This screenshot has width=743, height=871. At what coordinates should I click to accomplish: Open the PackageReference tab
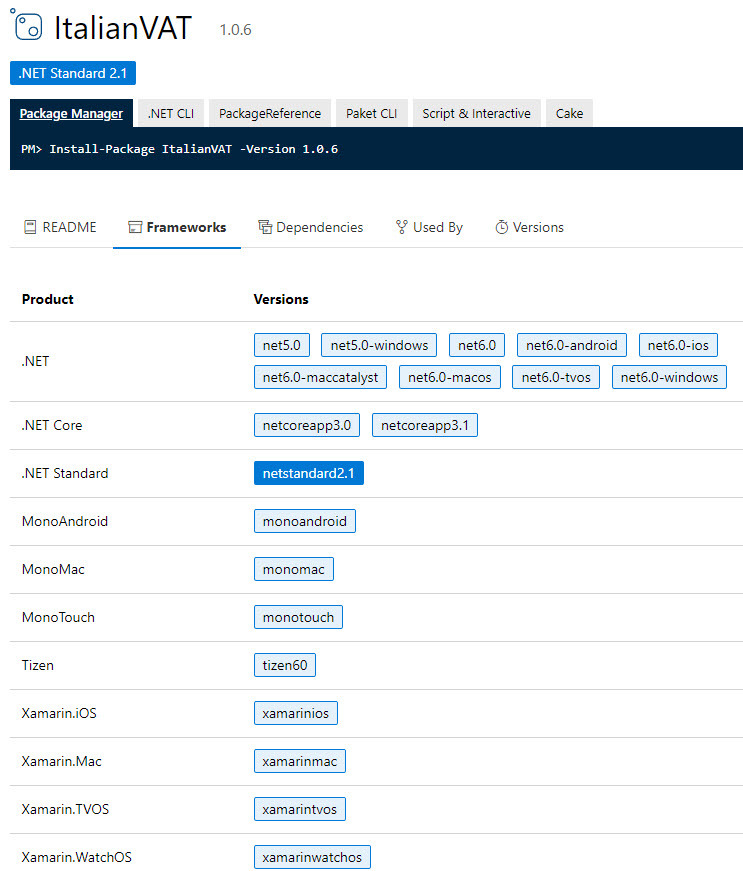click(x=270, y=113)
